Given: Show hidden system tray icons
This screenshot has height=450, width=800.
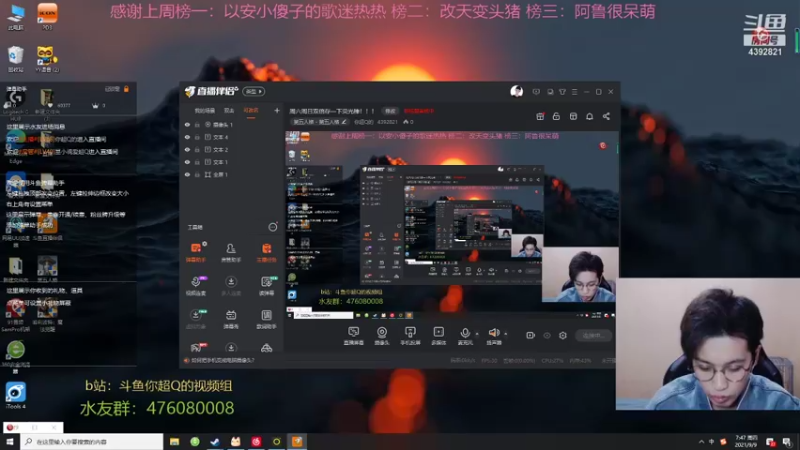Looking at the screenshot, I should 702,442.
